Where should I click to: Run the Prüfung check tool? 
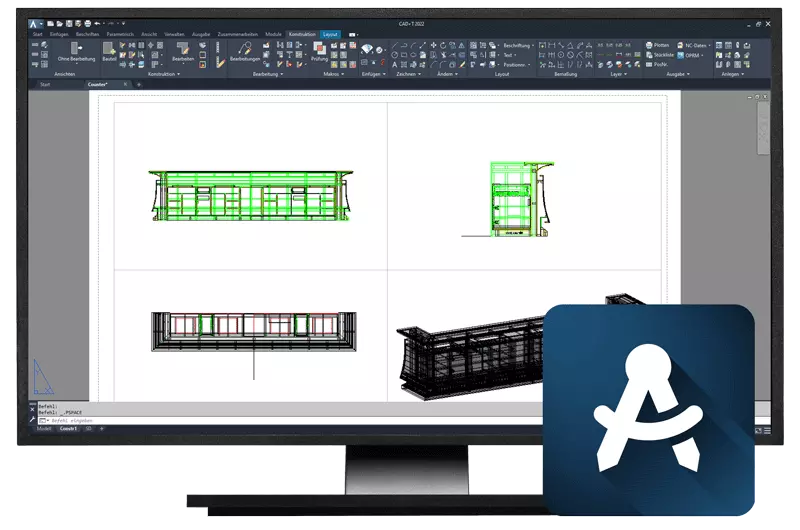[319, 50]
